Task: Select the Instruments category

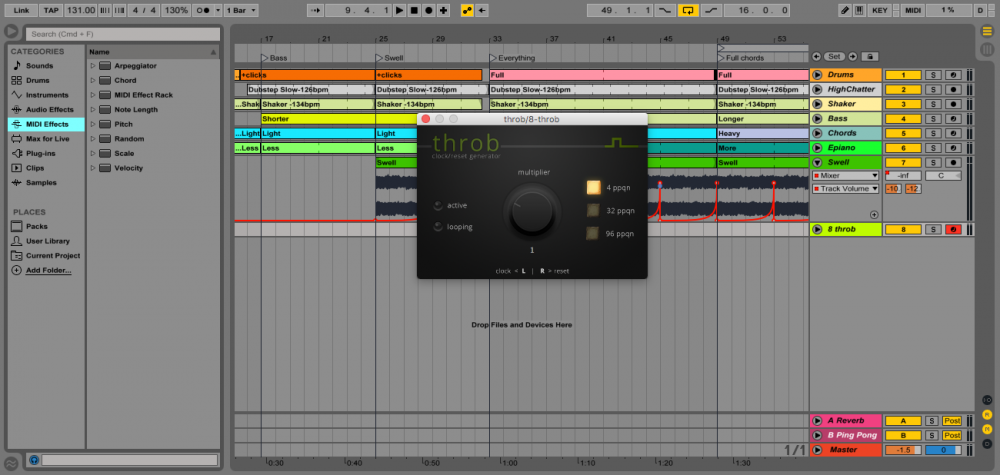Action: click(47, 95)
